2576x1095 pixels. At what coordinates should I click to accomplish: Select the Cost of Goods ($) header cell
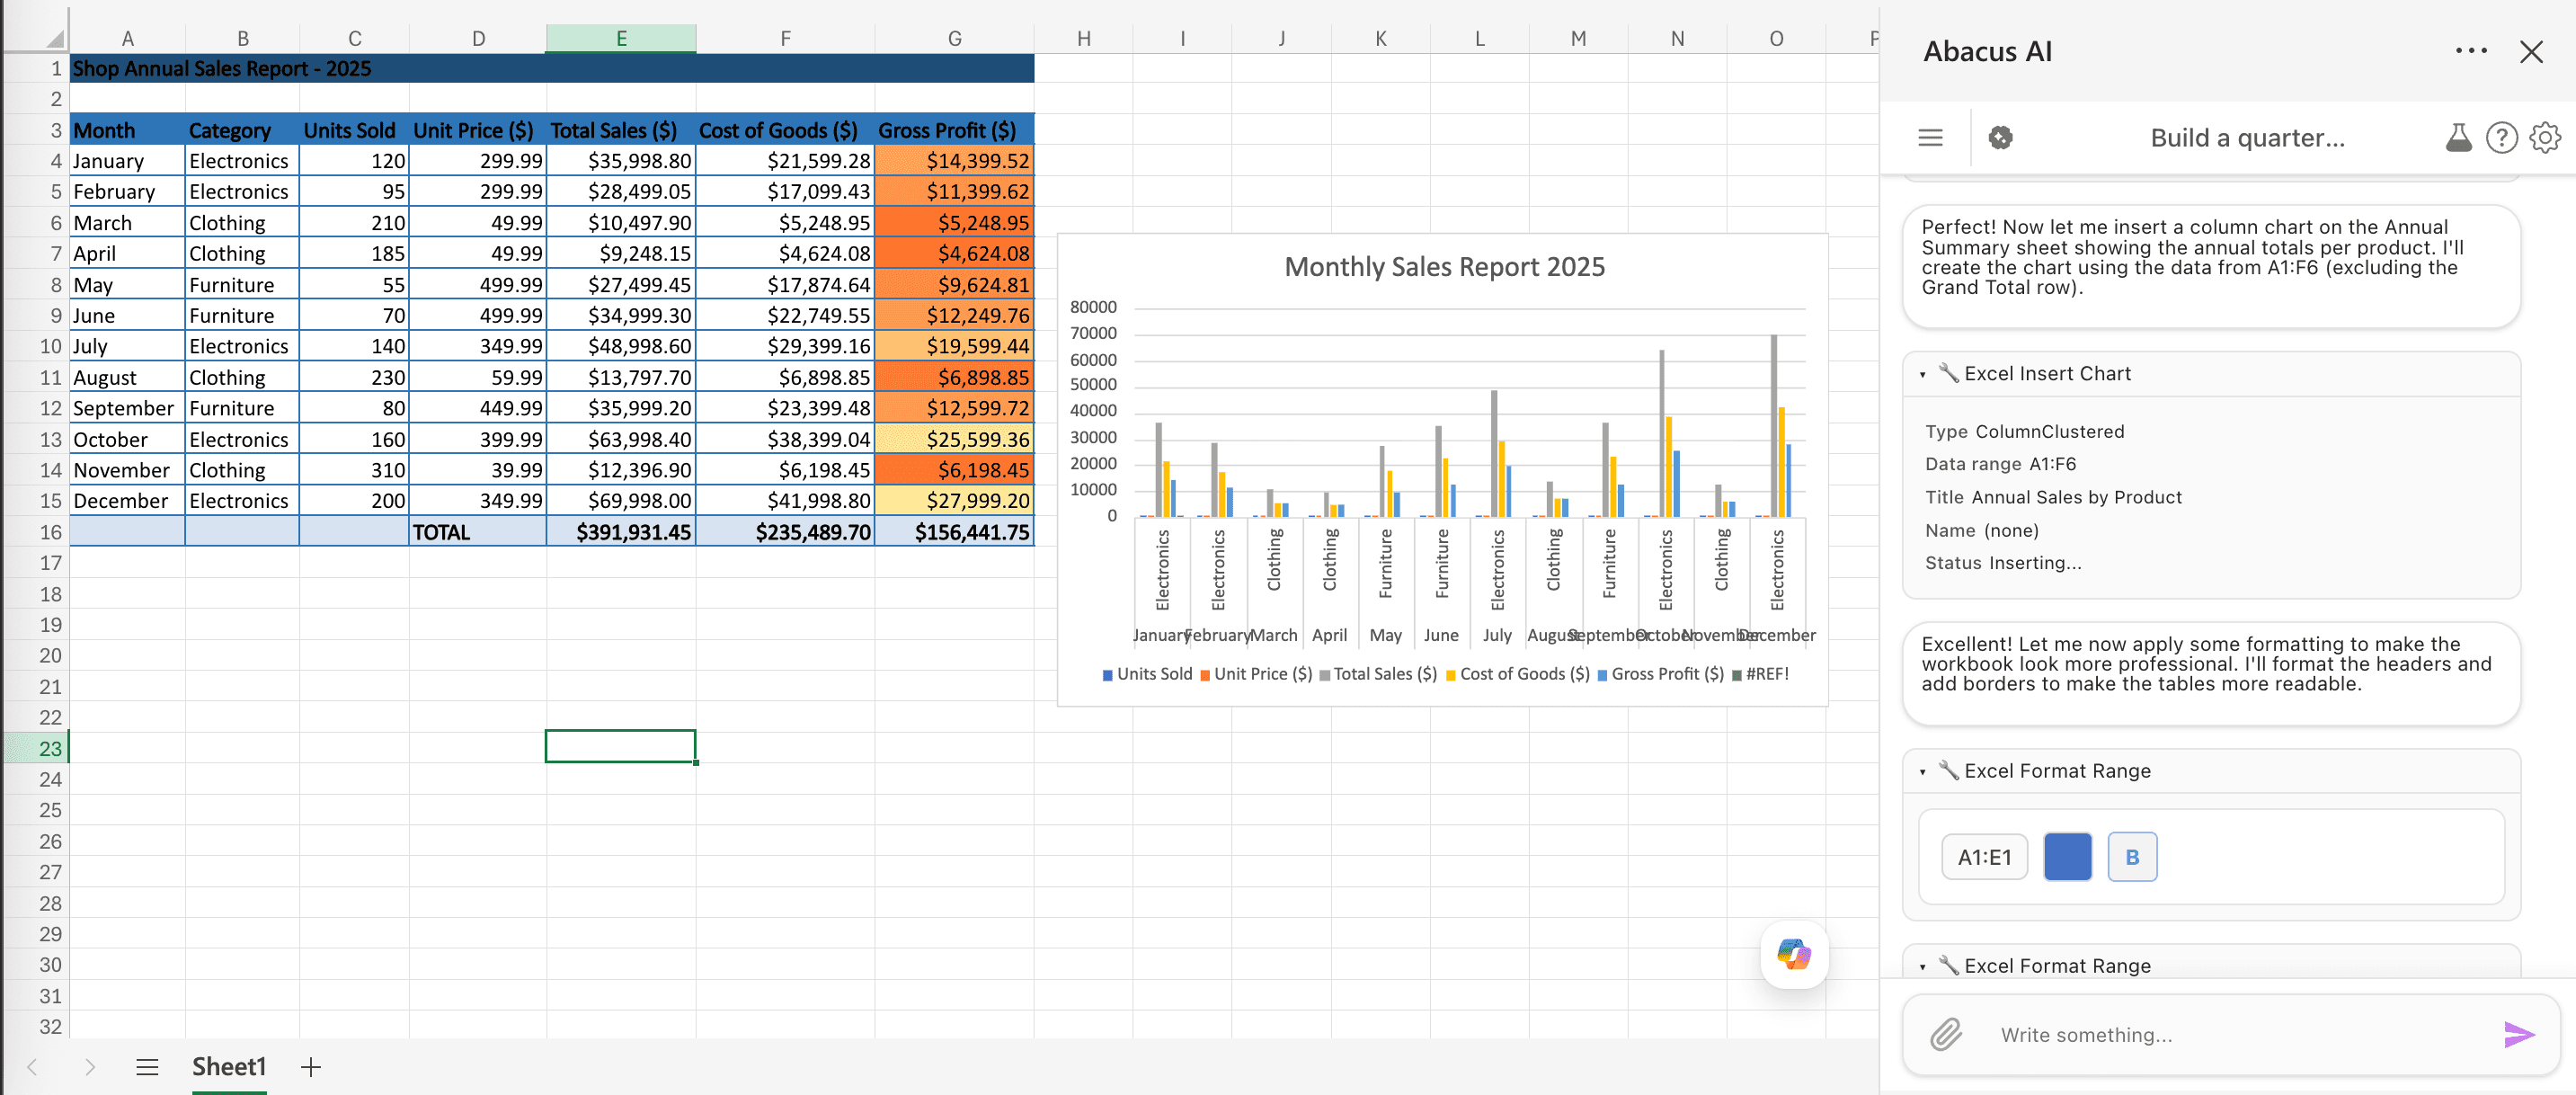pyautogui.click(x=785, y=130)
